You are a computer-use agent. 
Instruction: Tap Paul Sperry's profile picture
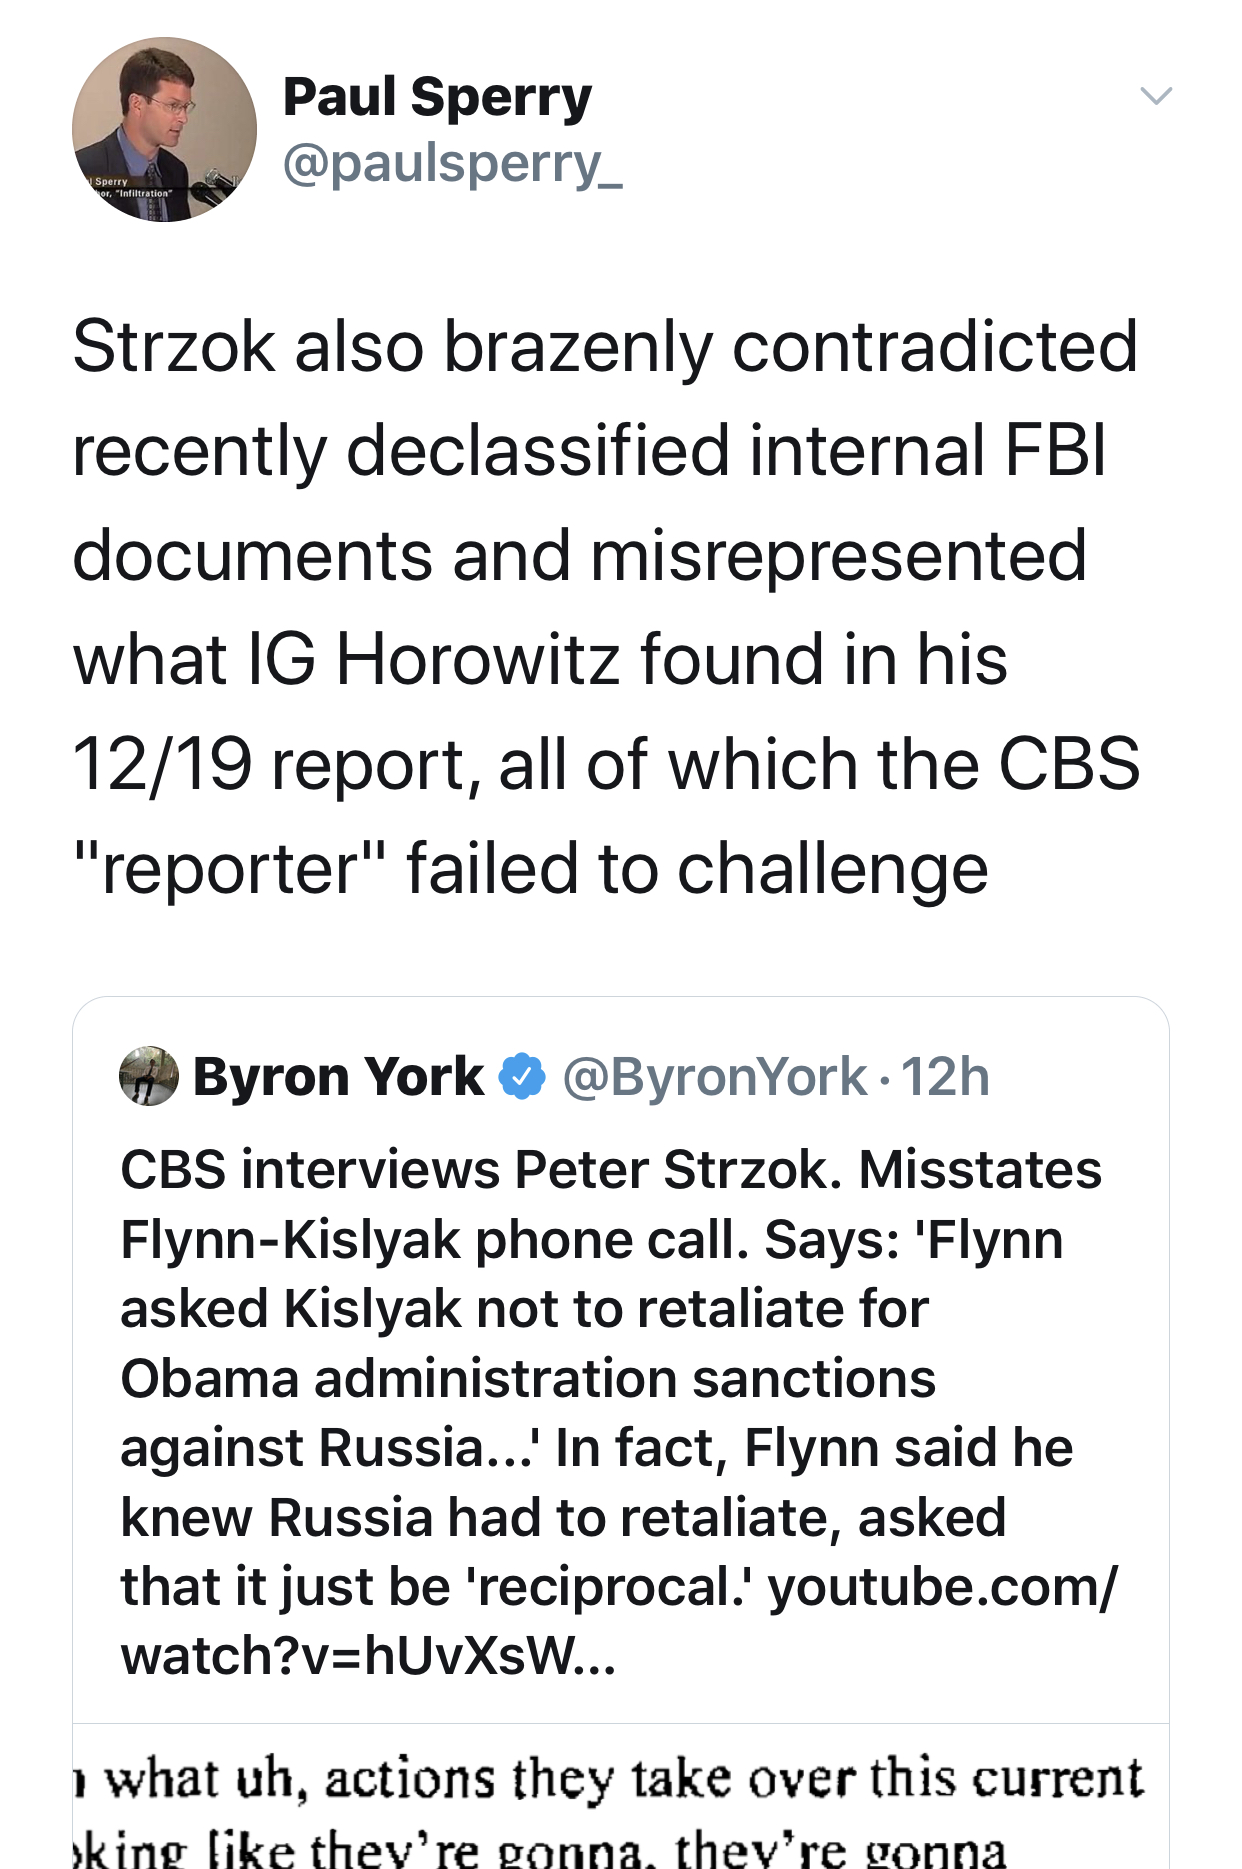pos(164,130)
